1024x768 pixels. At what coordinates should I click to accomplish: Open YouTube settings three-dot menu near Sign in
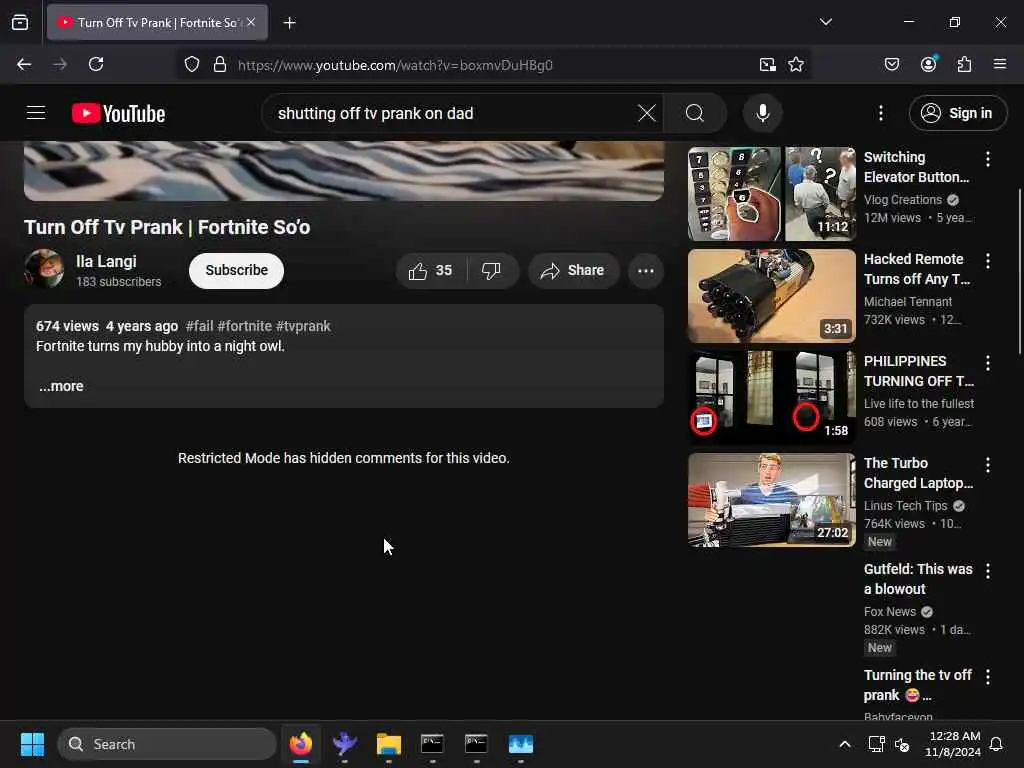(x=880, y=113)
